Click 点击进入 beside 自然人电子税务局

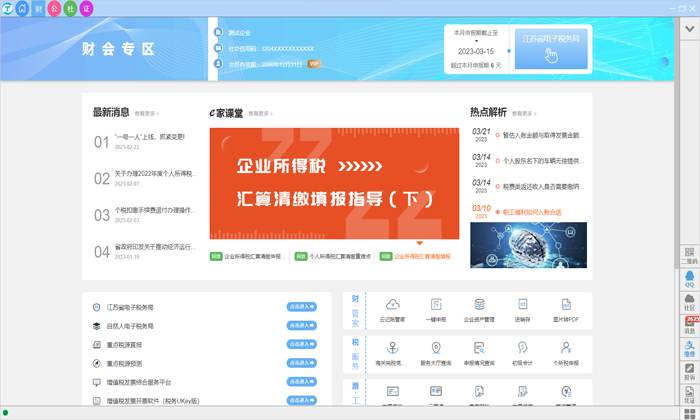[301, 325]
